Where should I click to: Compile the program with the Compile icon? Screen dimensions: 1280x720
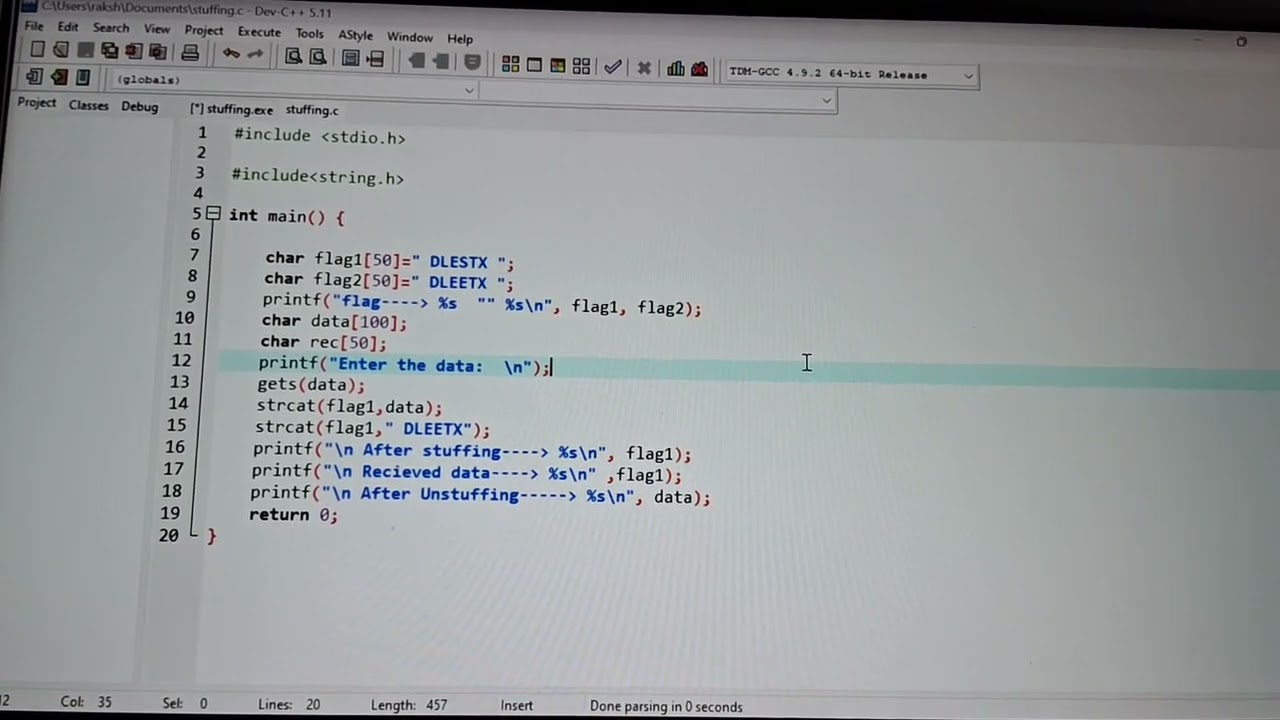[x=510, y=65]
